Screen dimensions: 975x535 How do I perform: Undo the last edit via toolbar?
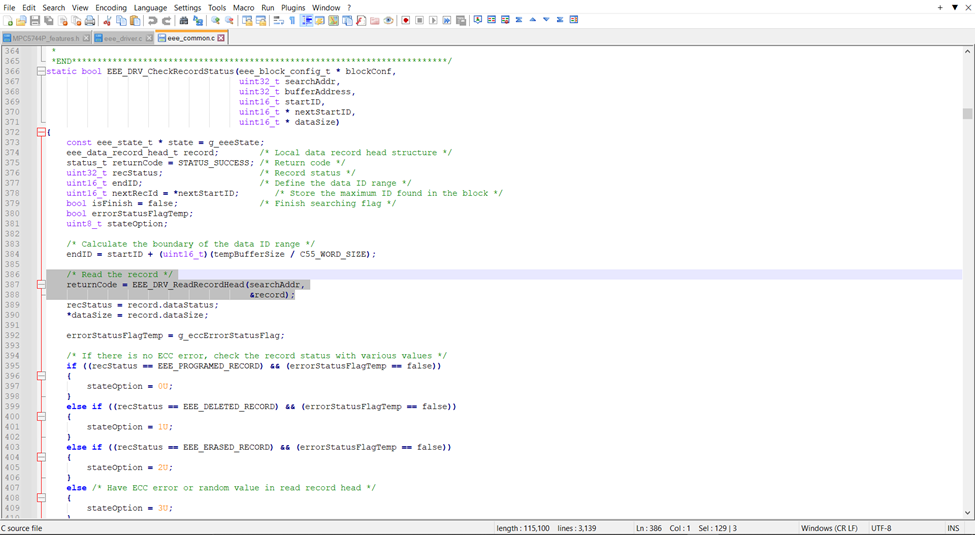point(152,21)
